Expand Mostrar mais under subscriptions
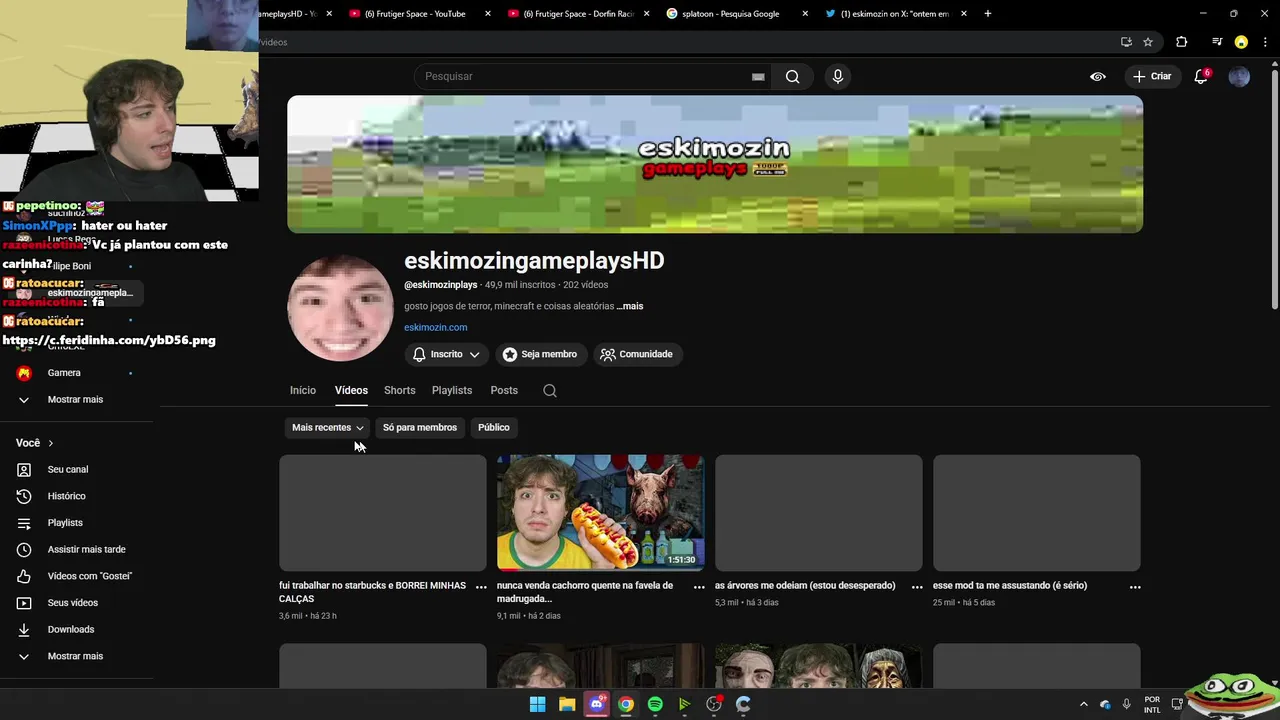Image resolution: width=1280 pixels, height=720 pixels. [x=76, y=399]
